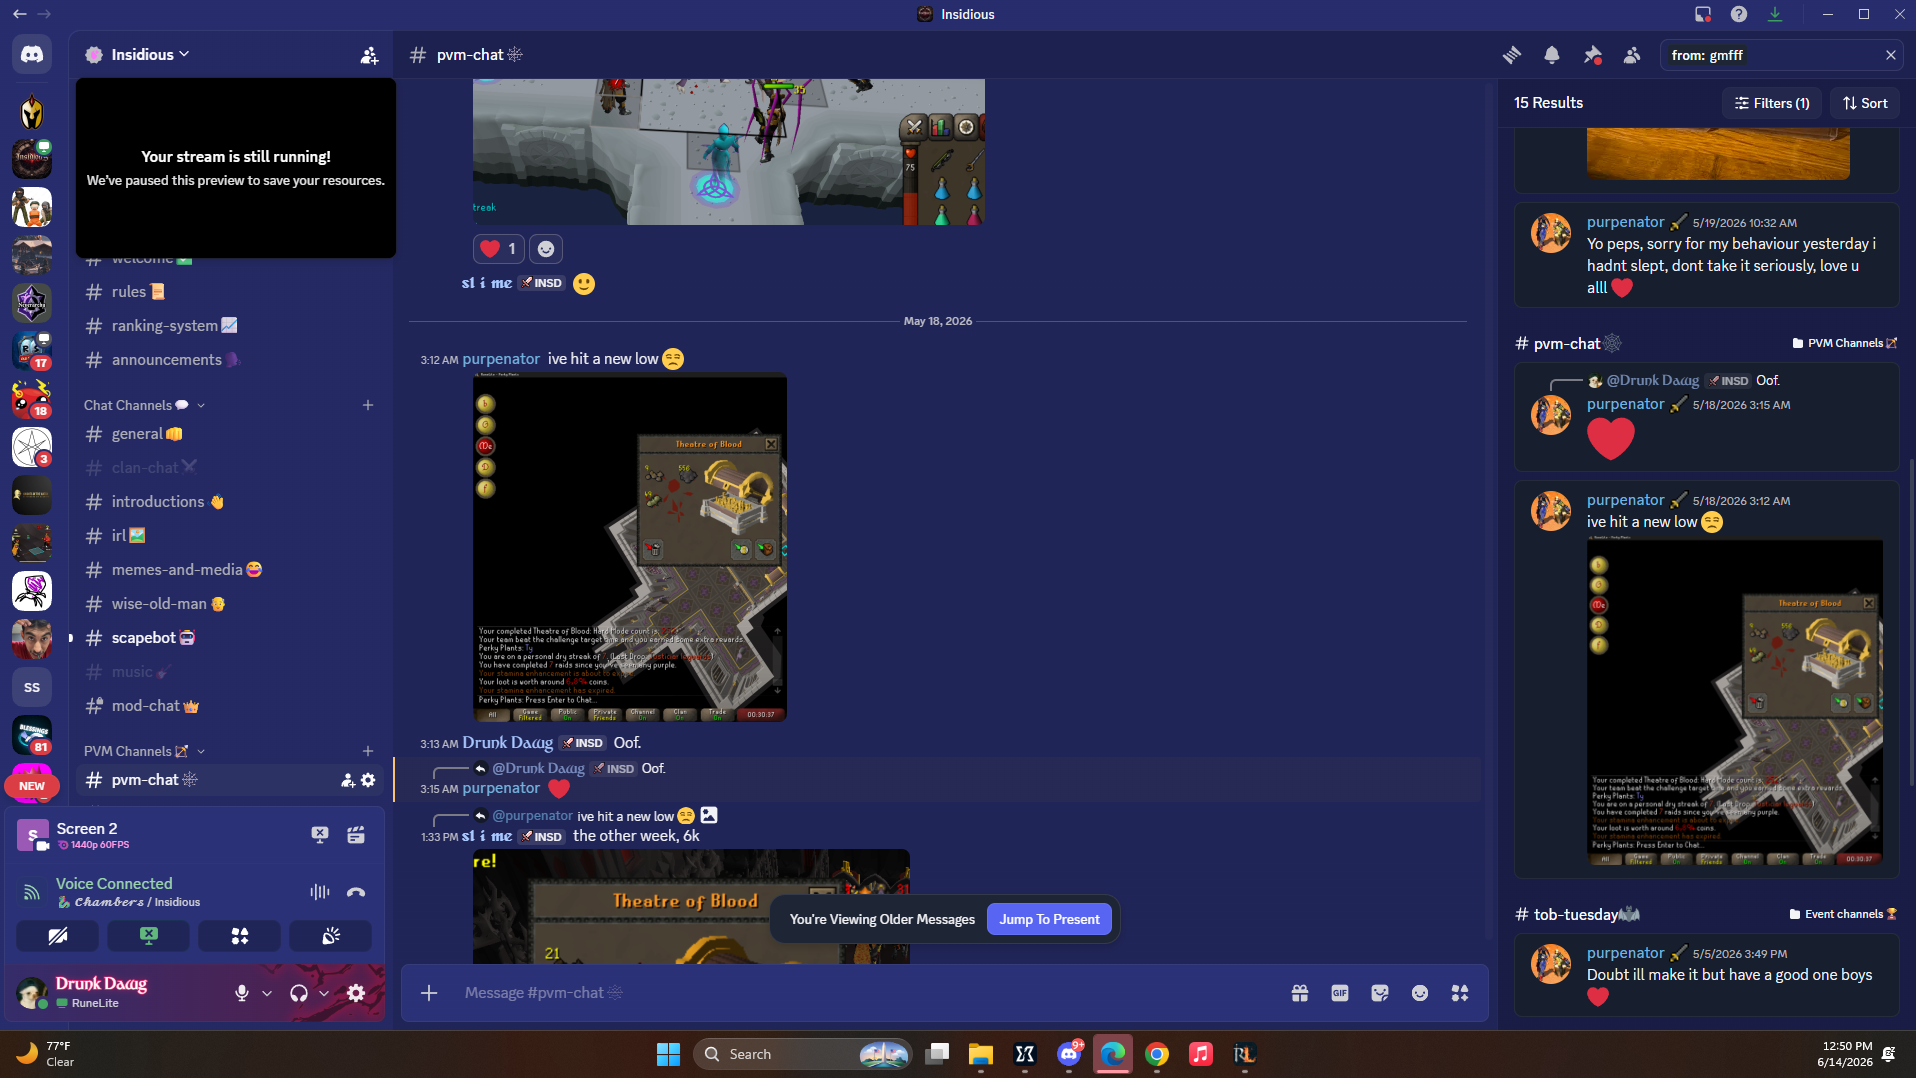This screenshot has height=1078, width=1916.
Task: Open the wise-old-man channel
Action: (229, 604)
